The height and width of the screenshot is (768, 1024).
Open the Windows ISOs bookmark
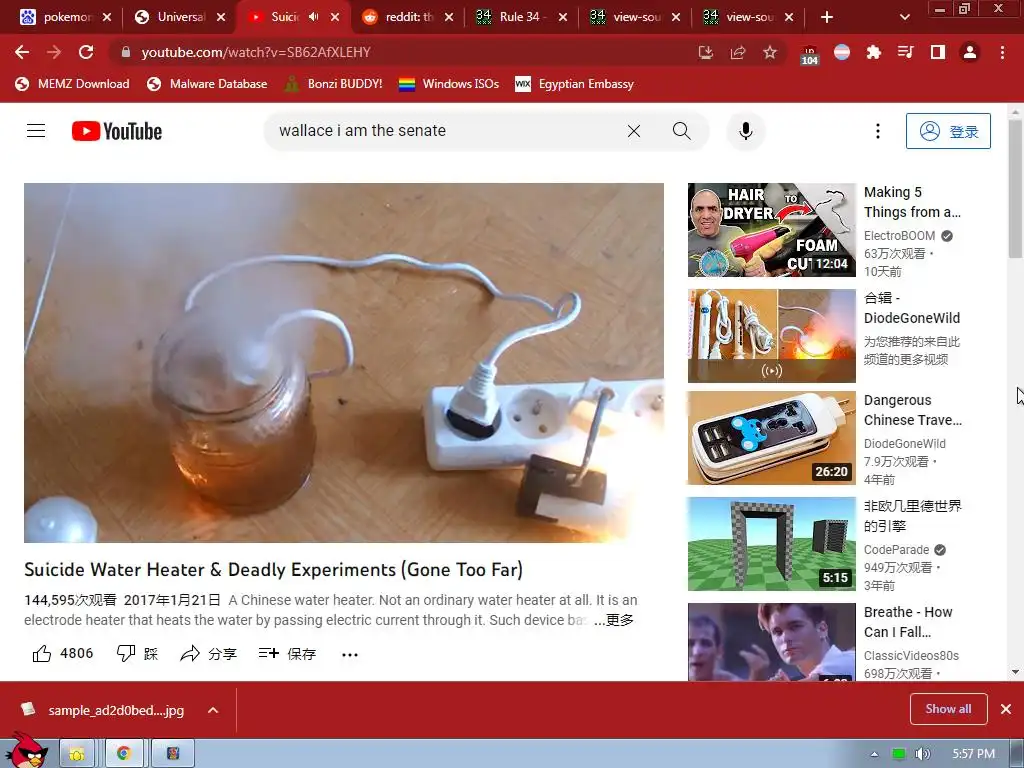(x=449, y=84)
